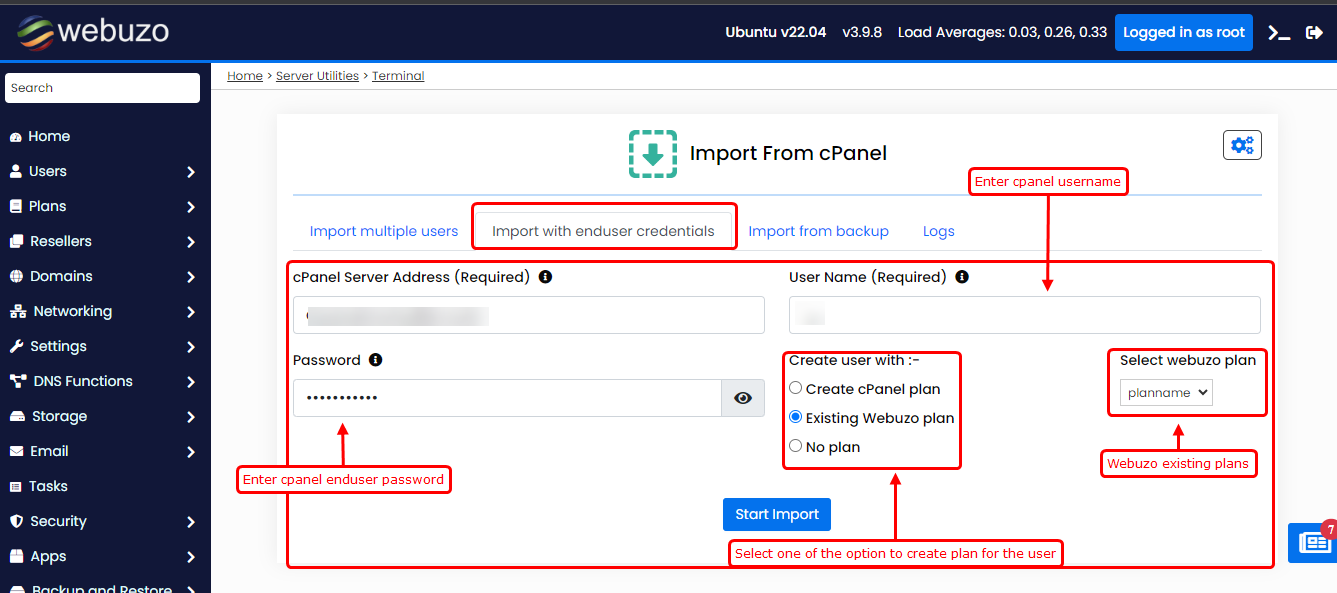The height and width of the screenshot is (593, 1337).
Task: Select the Create cPanel plan radio option
Action: (x=796, y=388)
